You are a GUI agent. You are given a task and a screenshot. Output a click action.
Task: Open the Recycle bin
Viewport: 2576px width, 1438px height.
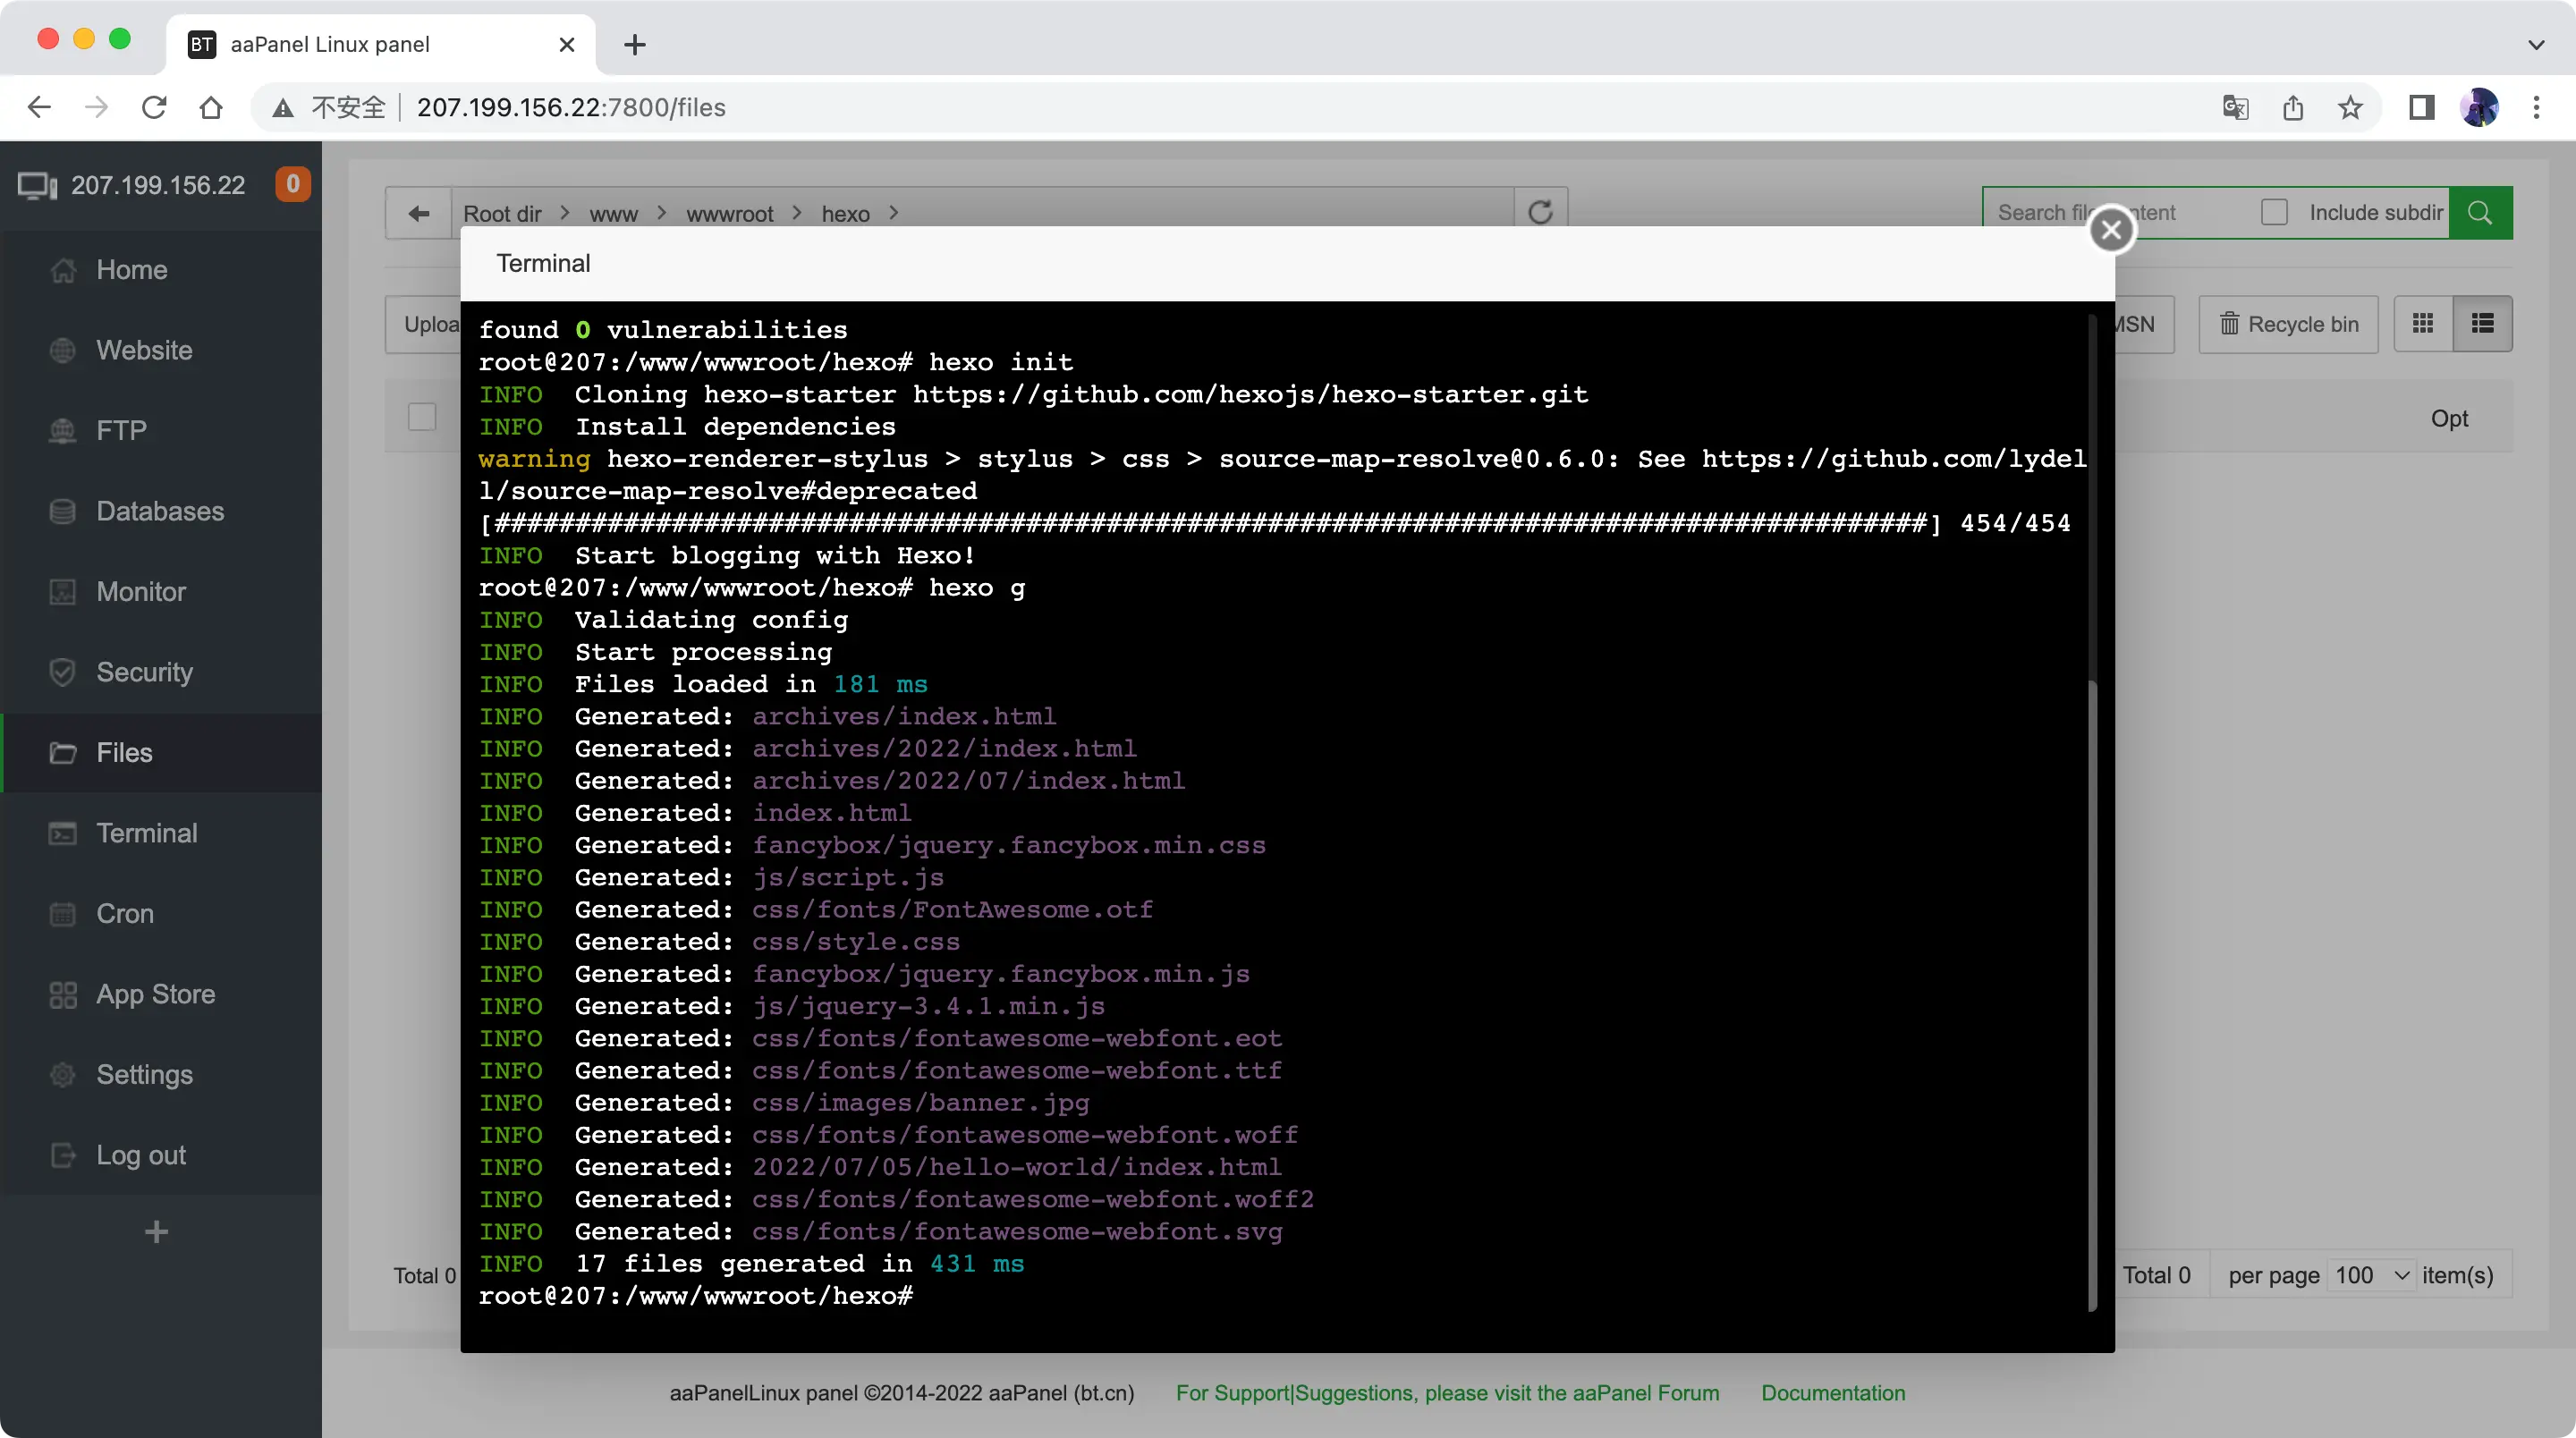[x=2288, y=324]
